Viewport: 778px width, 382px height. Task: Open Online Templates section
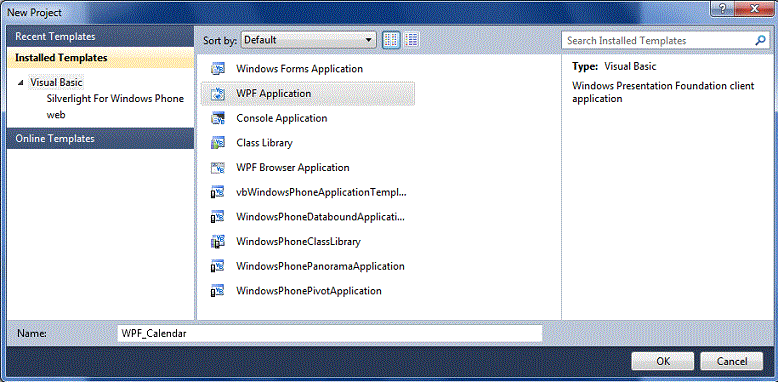pos(100,138)
